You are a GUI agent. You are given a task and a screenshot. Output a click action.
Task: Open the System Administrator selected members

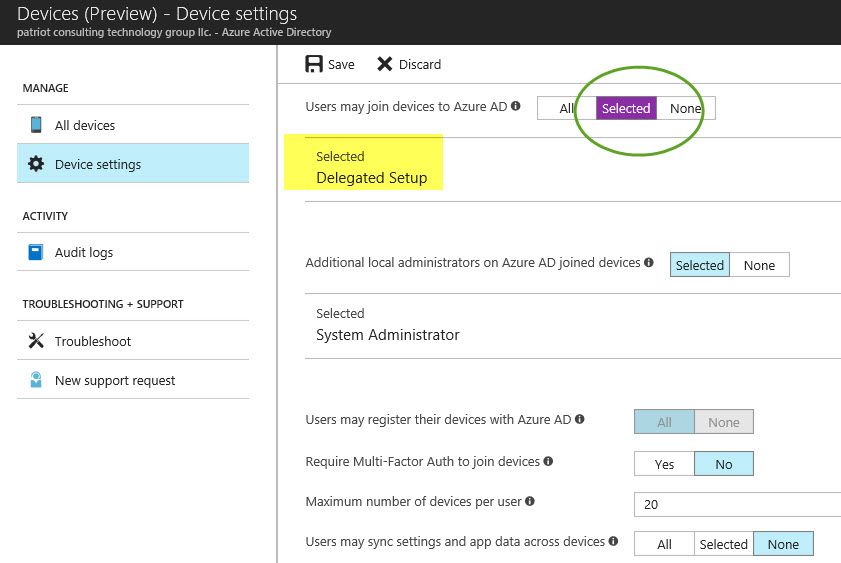pyautogui.click(x=387, y=335)
